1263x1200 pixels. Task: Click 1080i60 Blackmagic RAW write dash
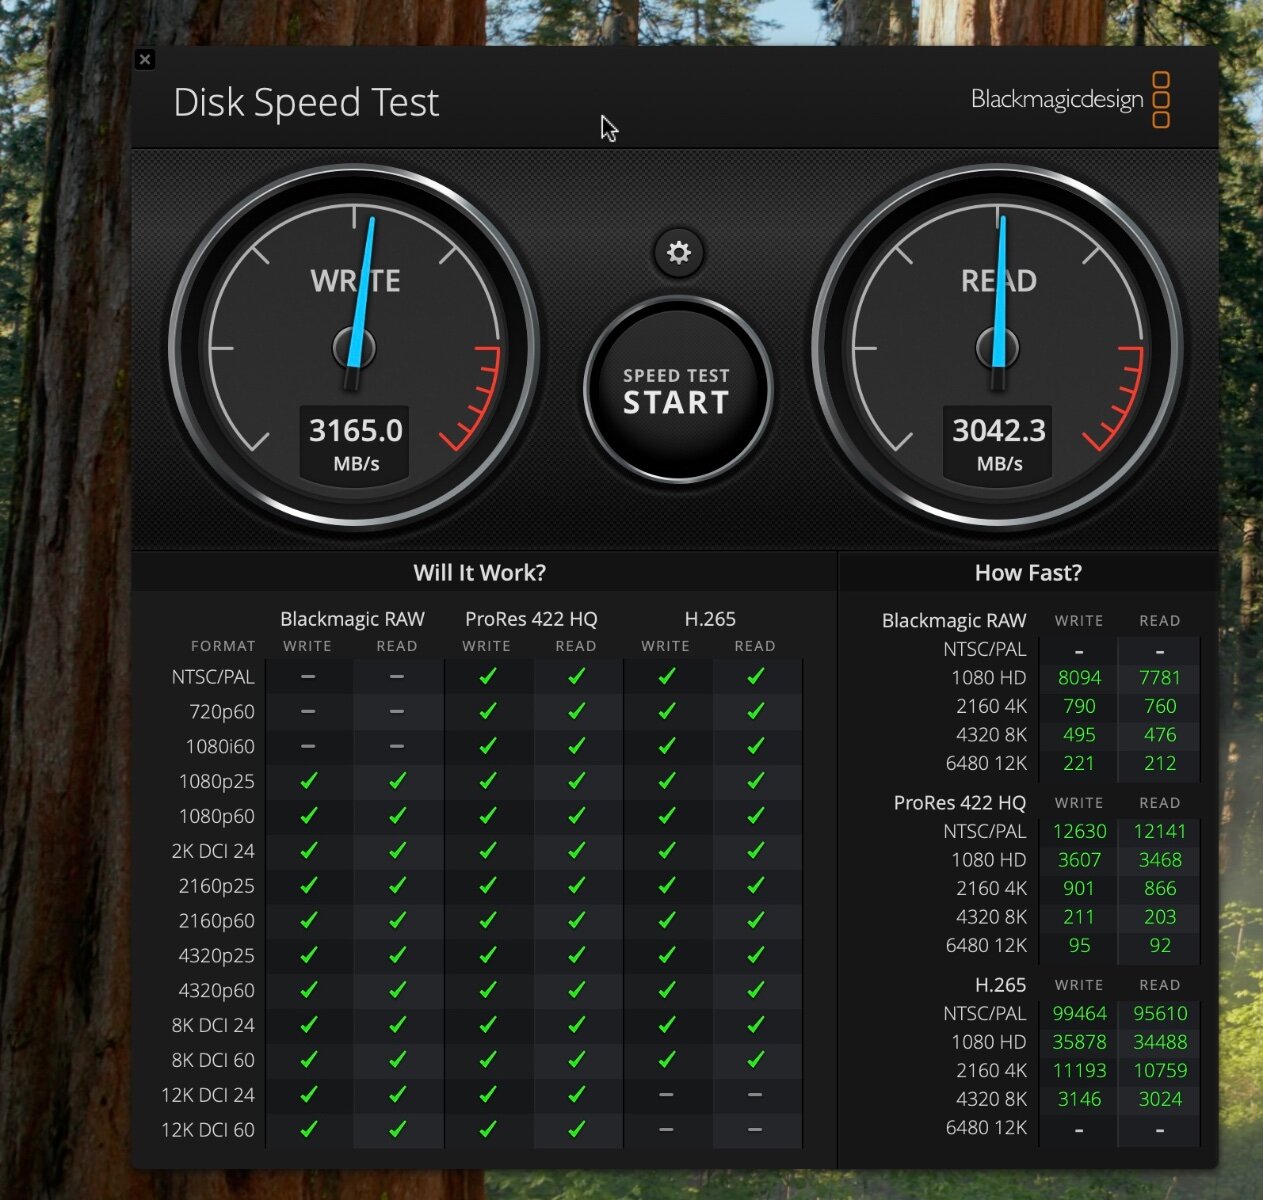[x=308, y=747]
